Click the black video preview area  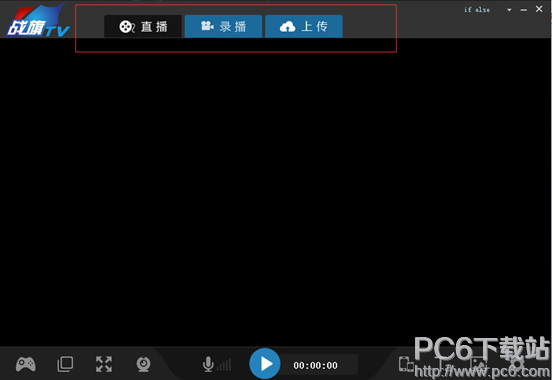(x=276, y=192)
